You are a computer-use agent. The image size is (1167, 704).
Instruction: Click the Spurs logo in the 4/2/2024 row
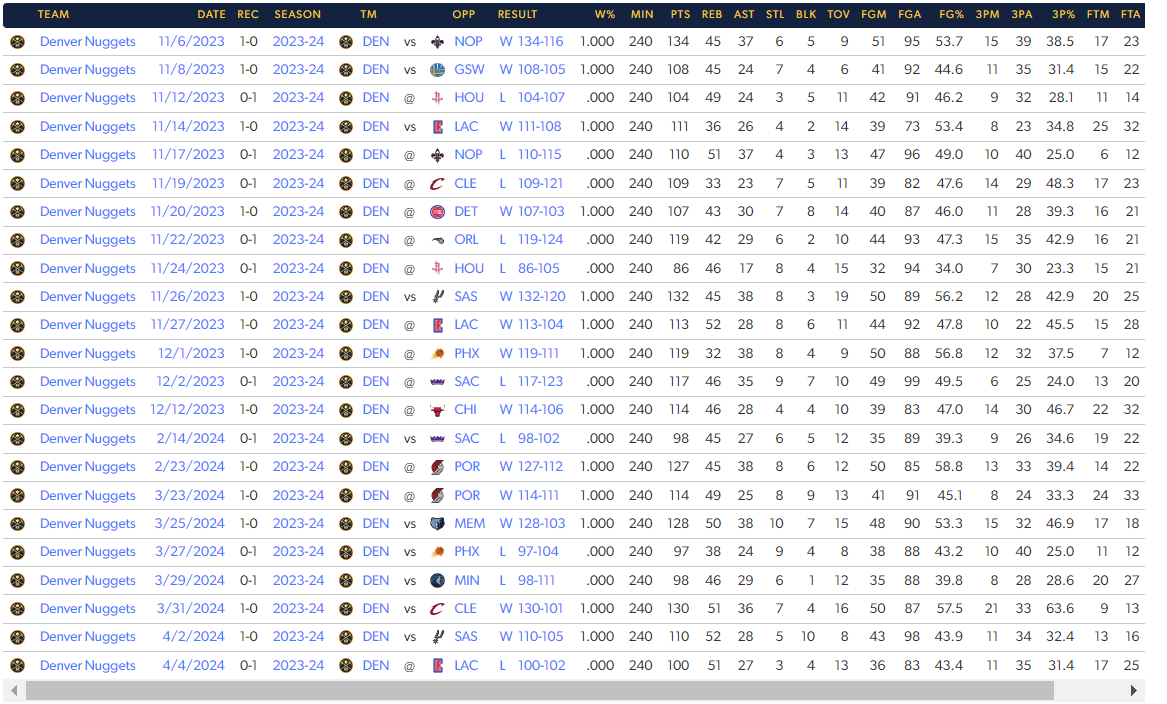point(438,637)
